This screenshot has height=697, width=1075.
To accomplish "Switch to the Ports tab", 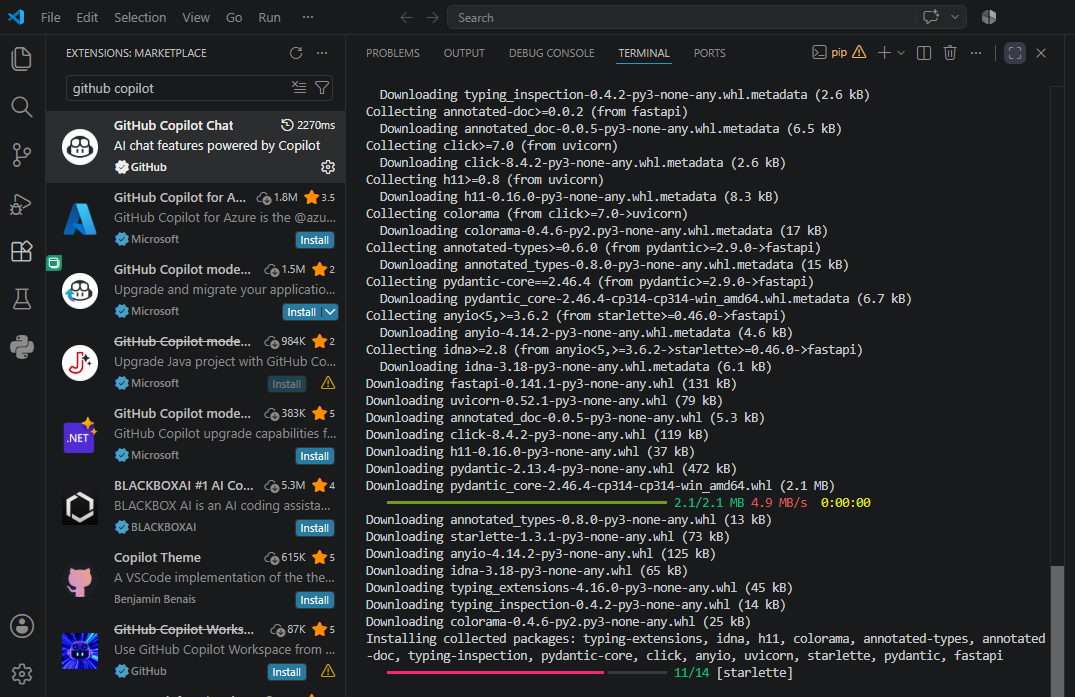I will pos(710,53).
